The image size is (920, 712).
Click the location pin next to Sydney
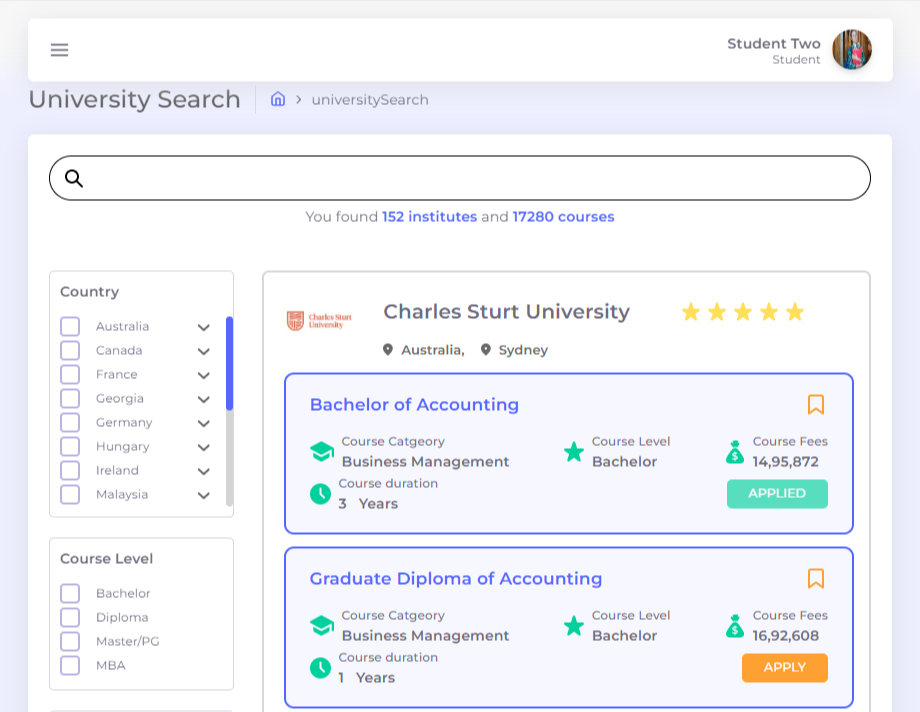(x=485, y=350)
